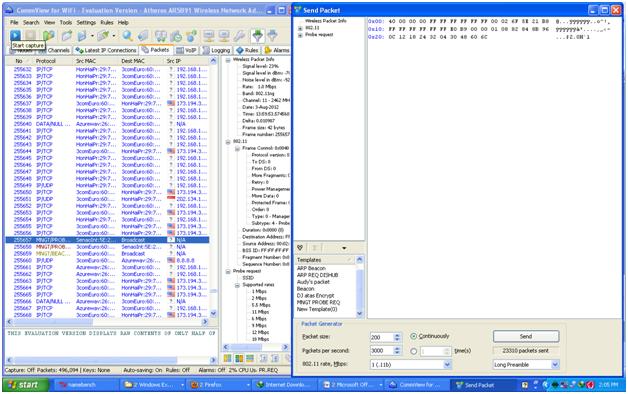The height and width of the screenshot is (394, 628).
Task: Click the packet list vertical scrollbar down arrow
Action: point(213,314)
